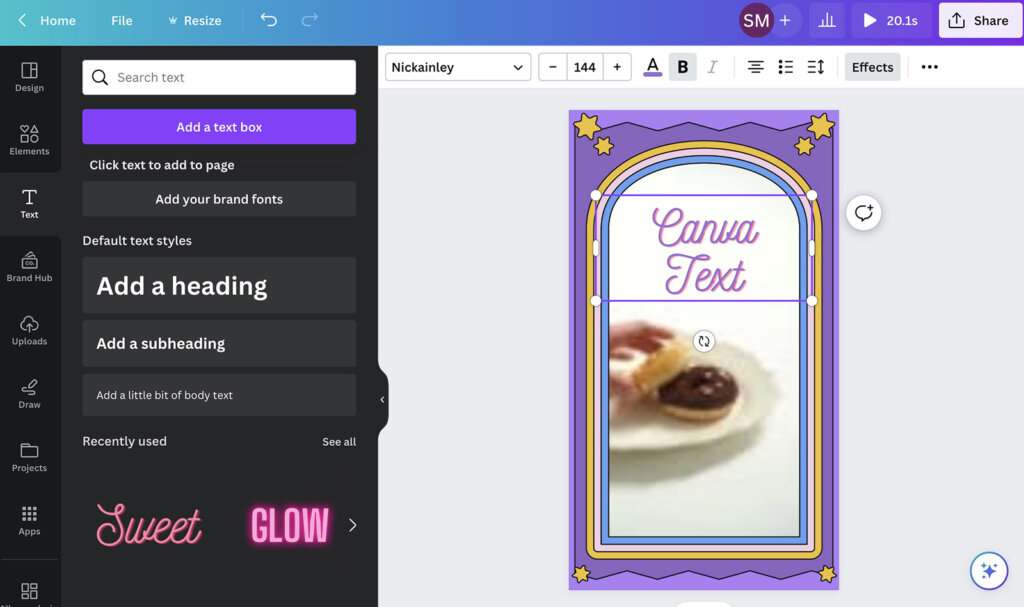Viewport: 1024px width, 607px height.
Task: Open the Projects panel
Action: pyautogui.click(x=29, y=455)
